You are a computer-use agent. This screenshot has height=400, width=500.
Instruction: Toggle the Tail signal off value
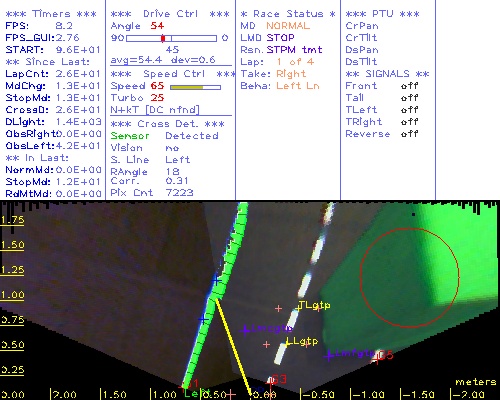[x=409, y=98]
